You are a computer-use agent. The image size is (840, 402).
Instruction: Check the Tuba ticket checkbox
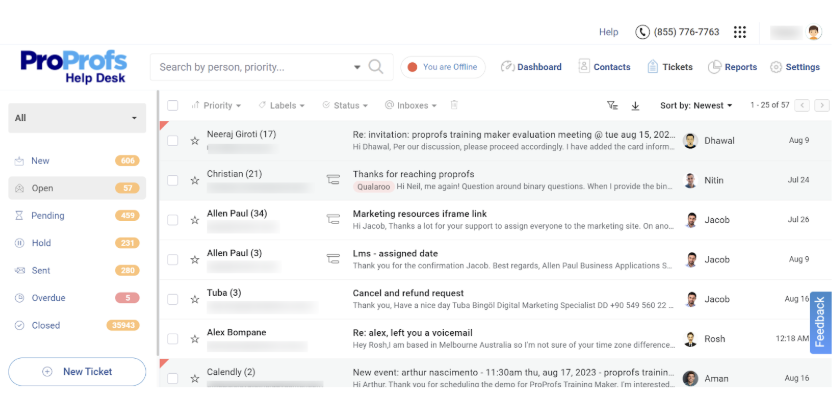172,300
